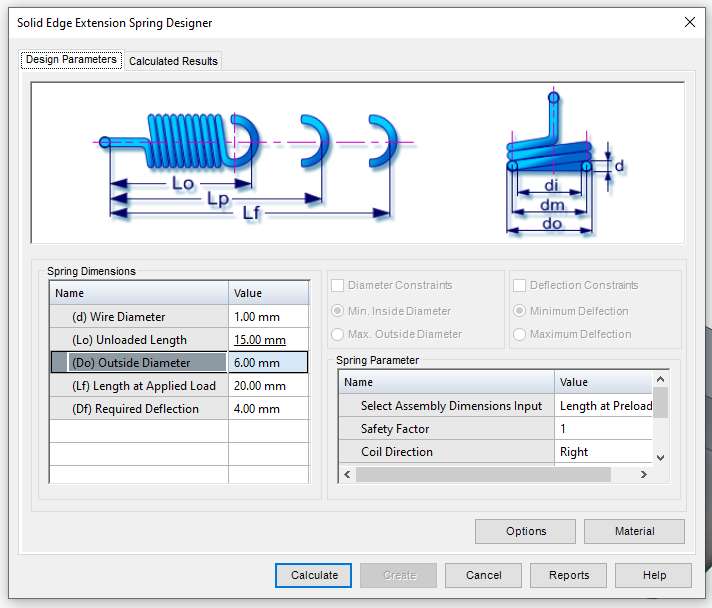The width and height of the screenshot is (712, 608).
Task: Select Min. Inside Diameter radio button
Action: point(337,311)
